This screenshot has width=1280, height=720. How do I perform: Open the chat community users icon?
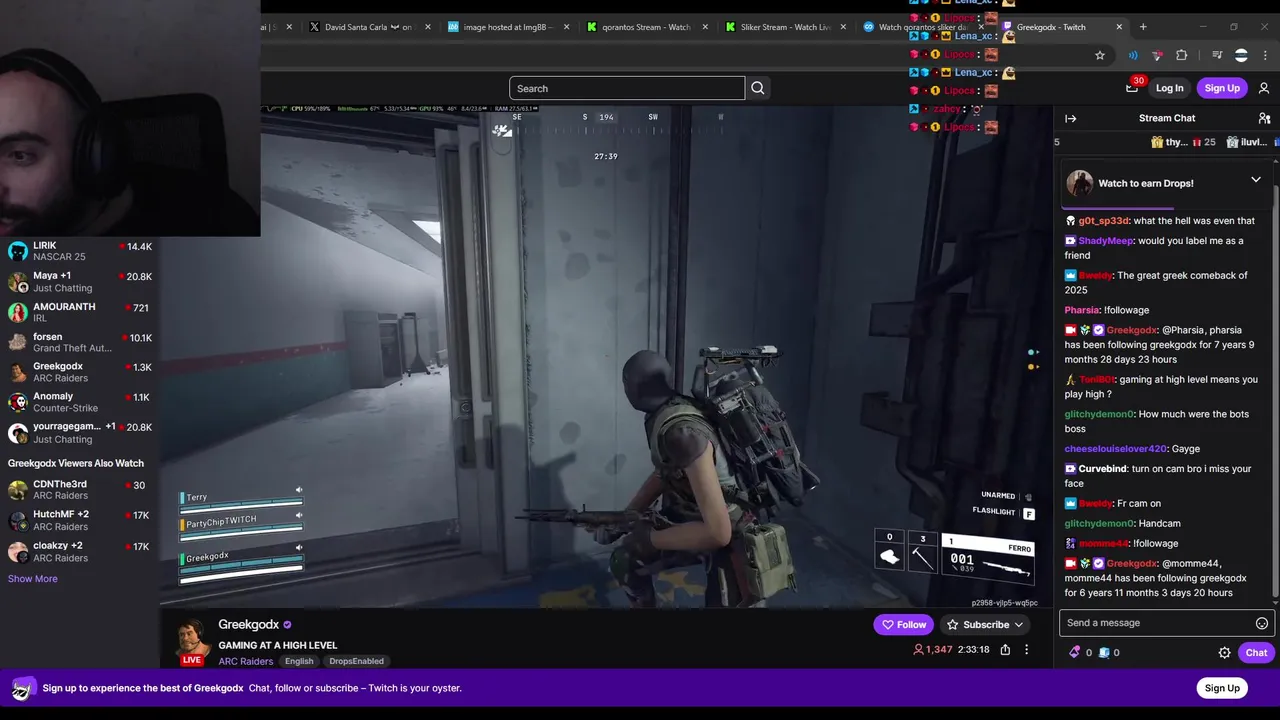point(1264,118)
